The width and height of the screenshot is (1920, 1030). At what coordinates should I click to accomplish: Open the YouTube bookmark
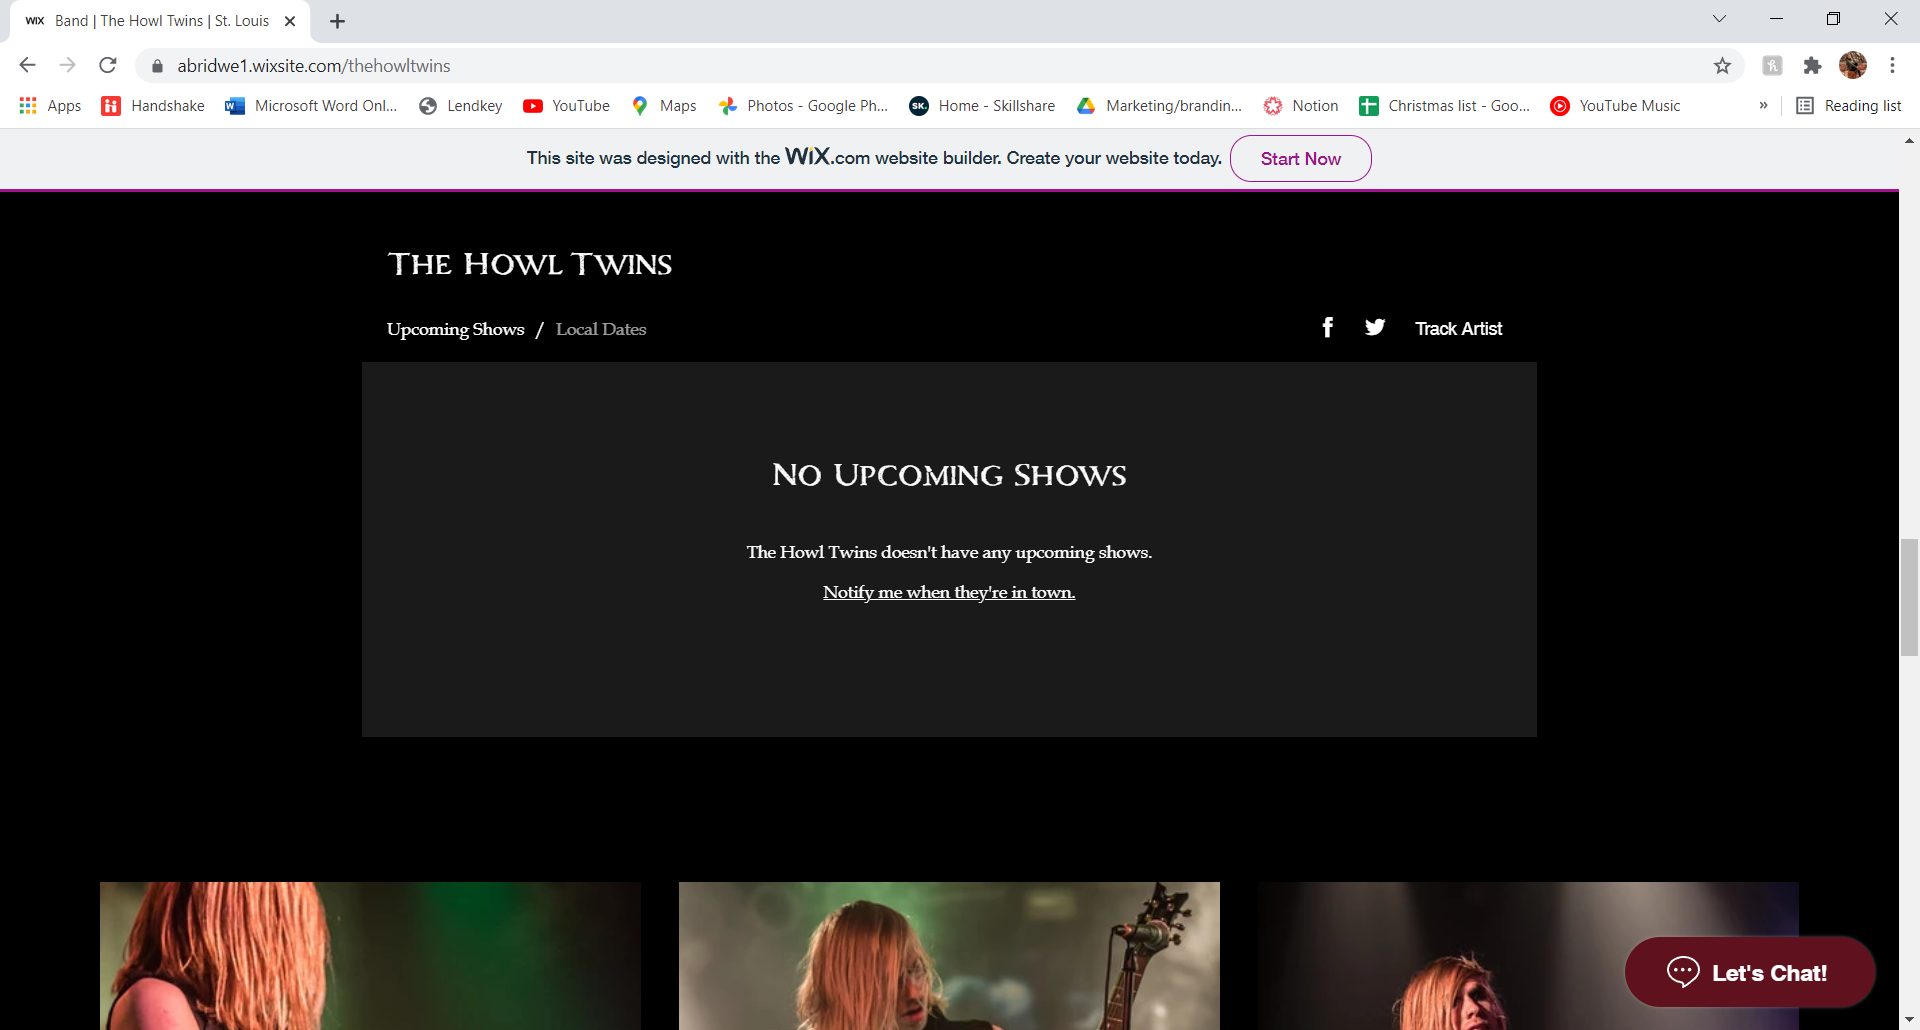click(x=567, y=106)
